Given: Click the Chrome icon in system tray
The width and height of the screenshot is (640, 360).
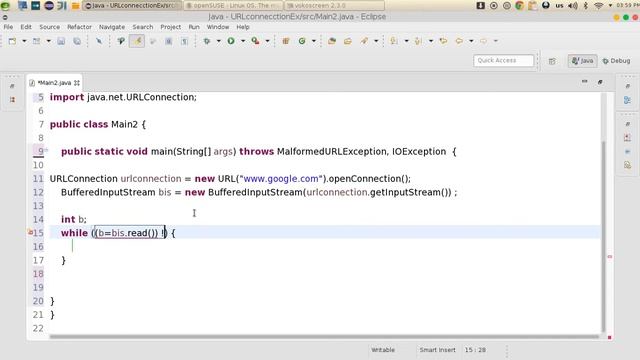Looking at the screenshot, I should 519,5.
